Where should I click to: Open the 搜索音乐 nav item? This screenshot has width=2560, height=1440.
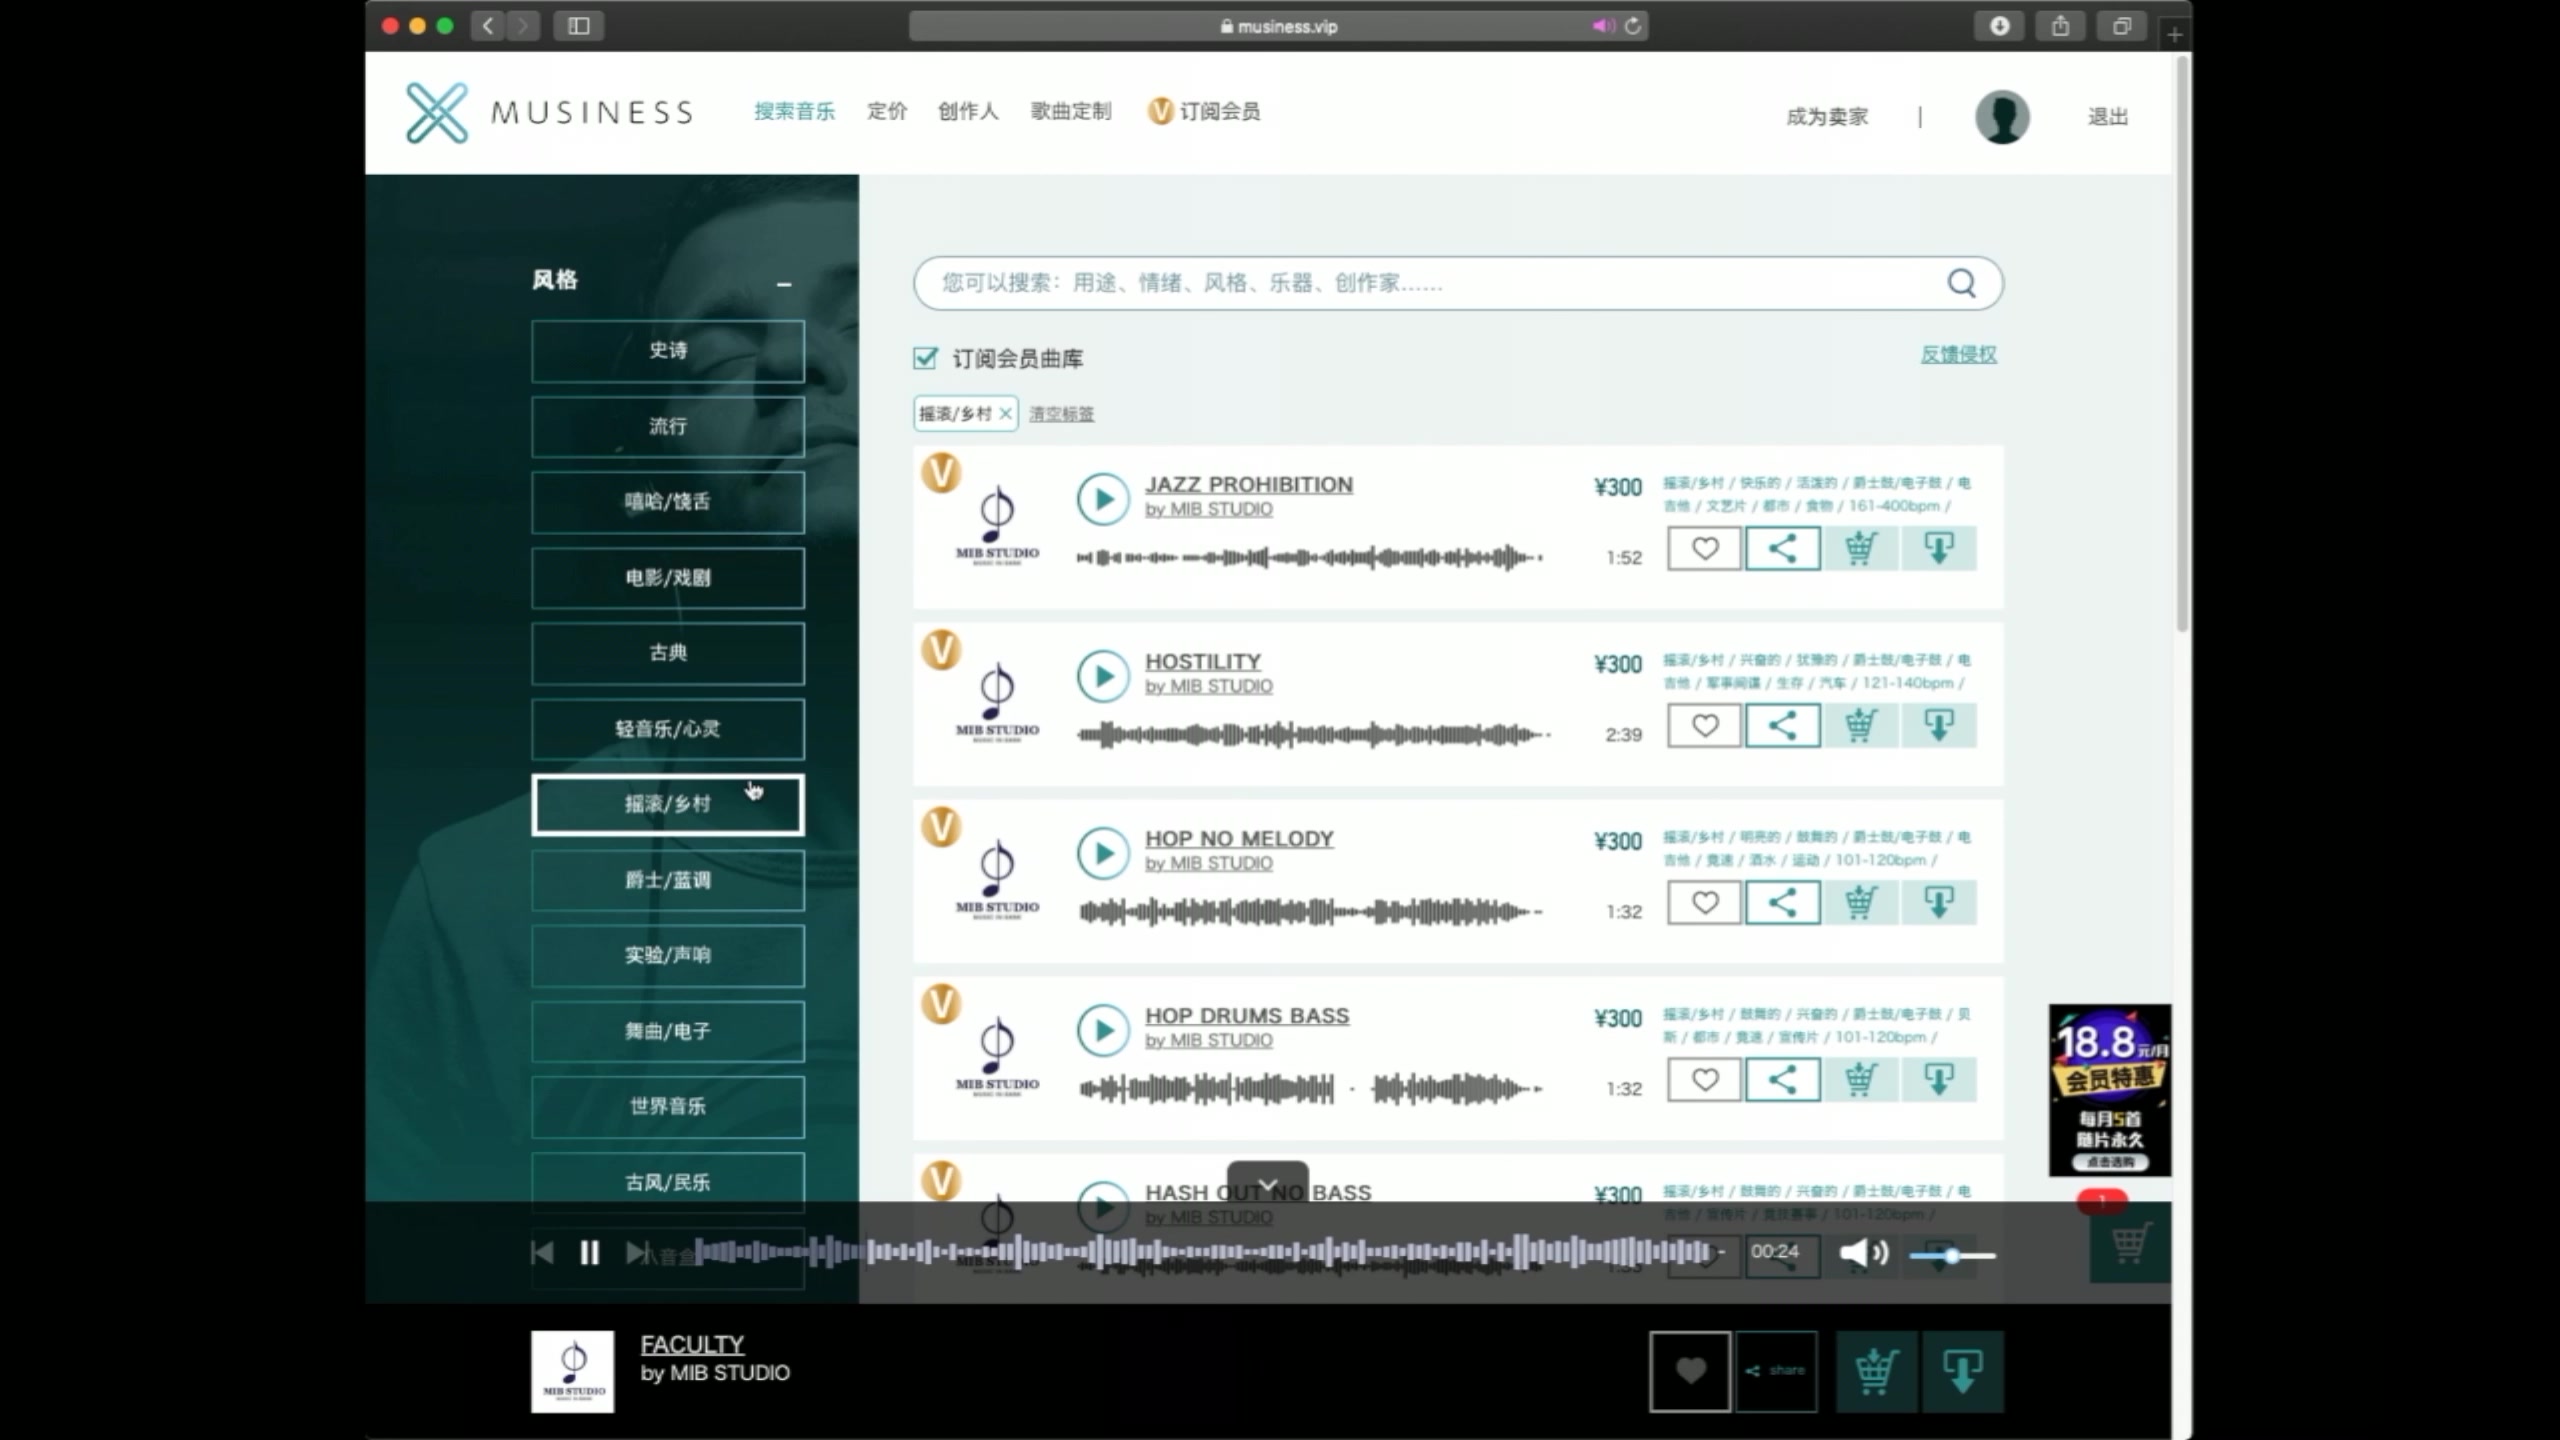click(794, 112)
